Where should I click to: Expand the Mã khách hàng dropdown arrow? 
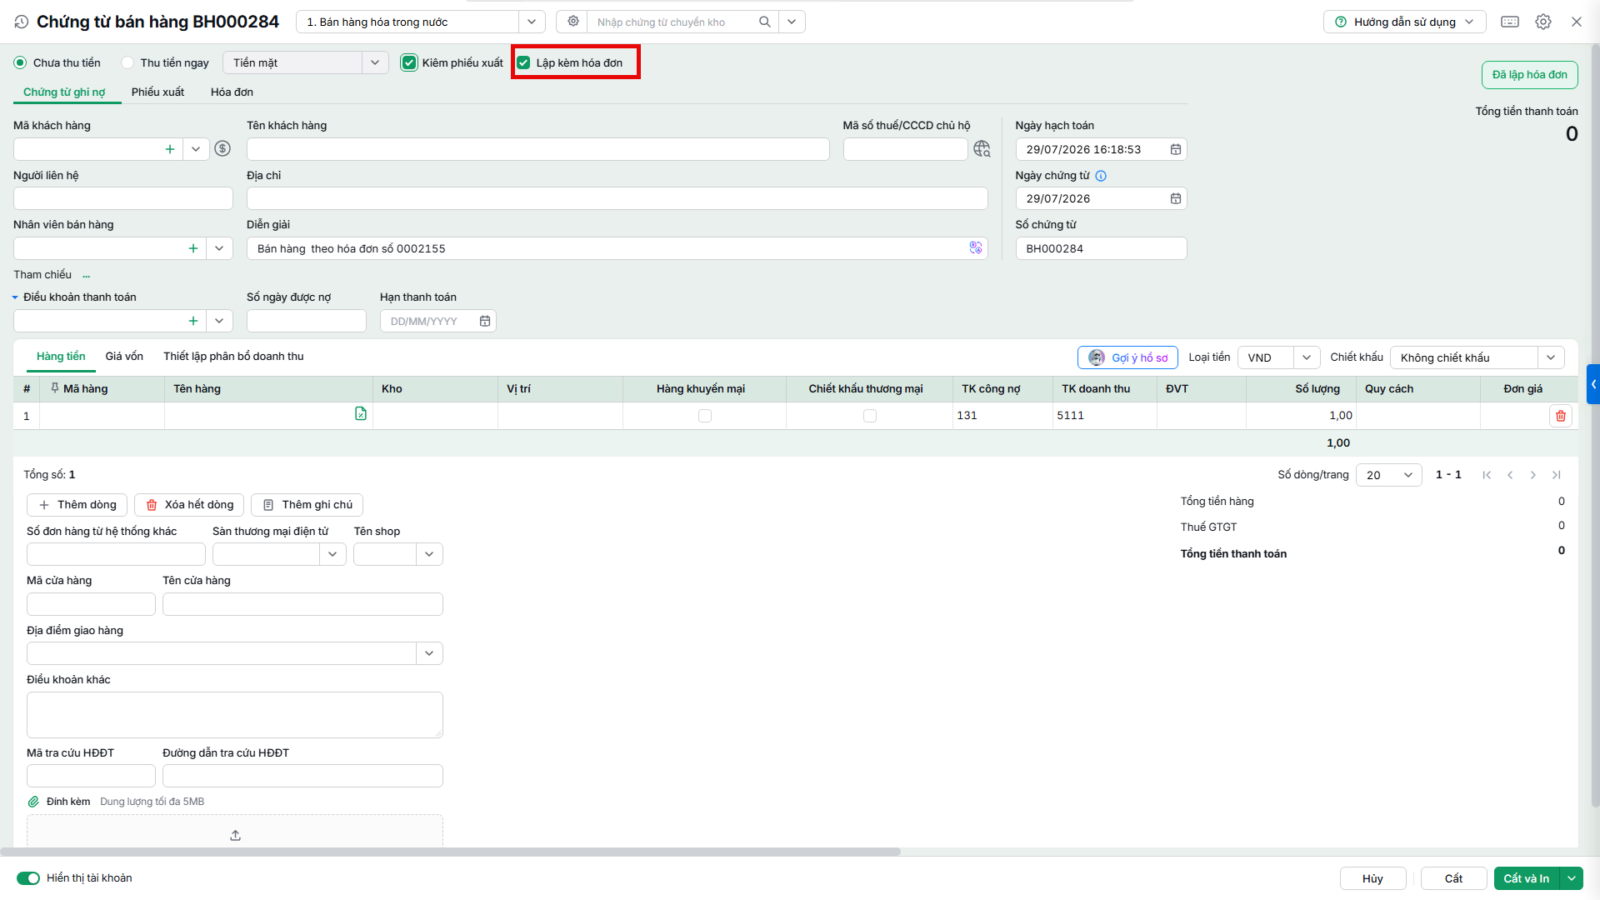(x=196, y=149)
